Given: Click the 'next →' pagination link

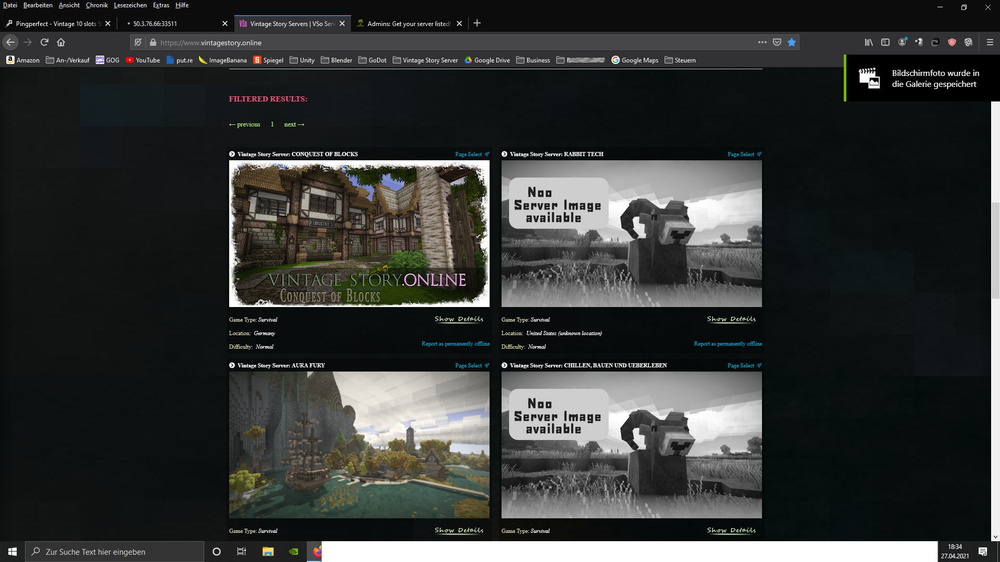Looking at the screenshot, I should tap(294, 124).
